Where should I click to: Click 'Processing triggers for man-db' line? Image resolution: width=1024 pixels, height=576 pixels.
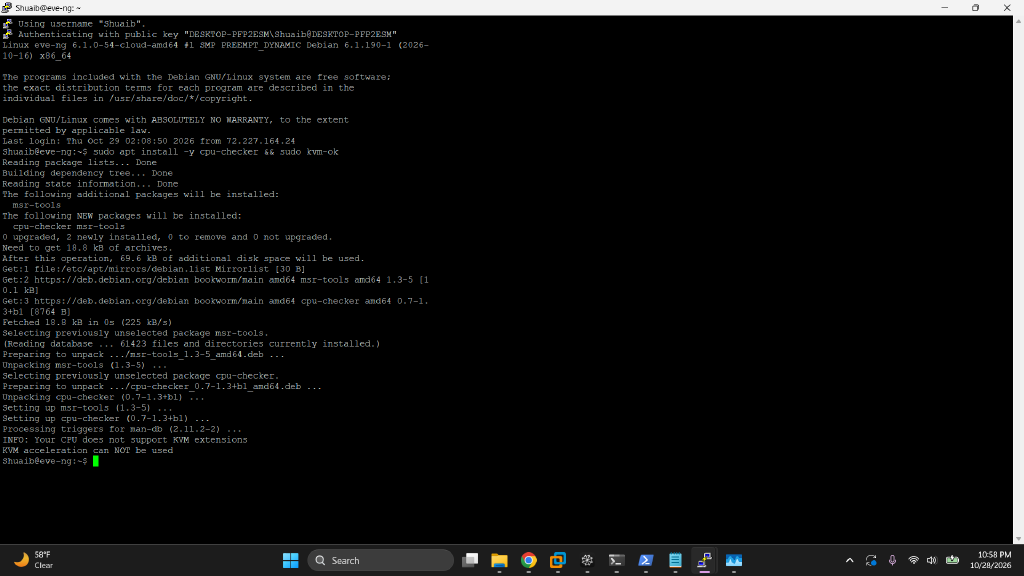122,429
